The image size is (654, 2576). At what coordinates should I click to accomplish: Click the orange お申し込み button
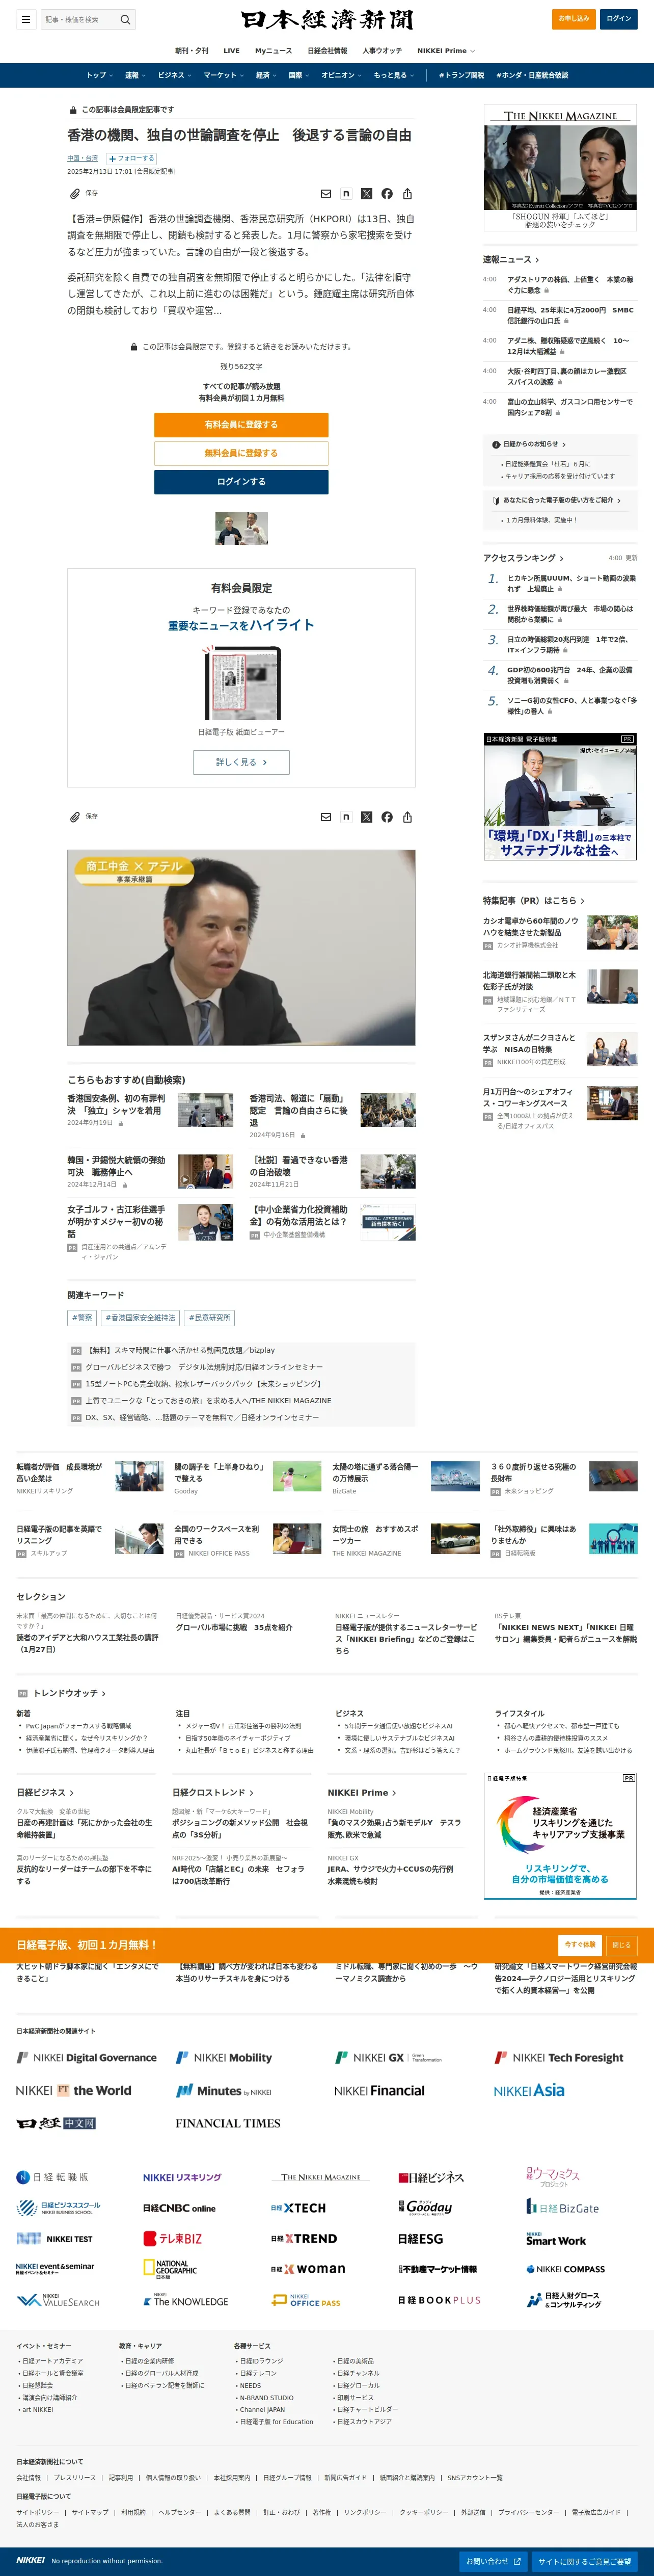tap(574, 19)
